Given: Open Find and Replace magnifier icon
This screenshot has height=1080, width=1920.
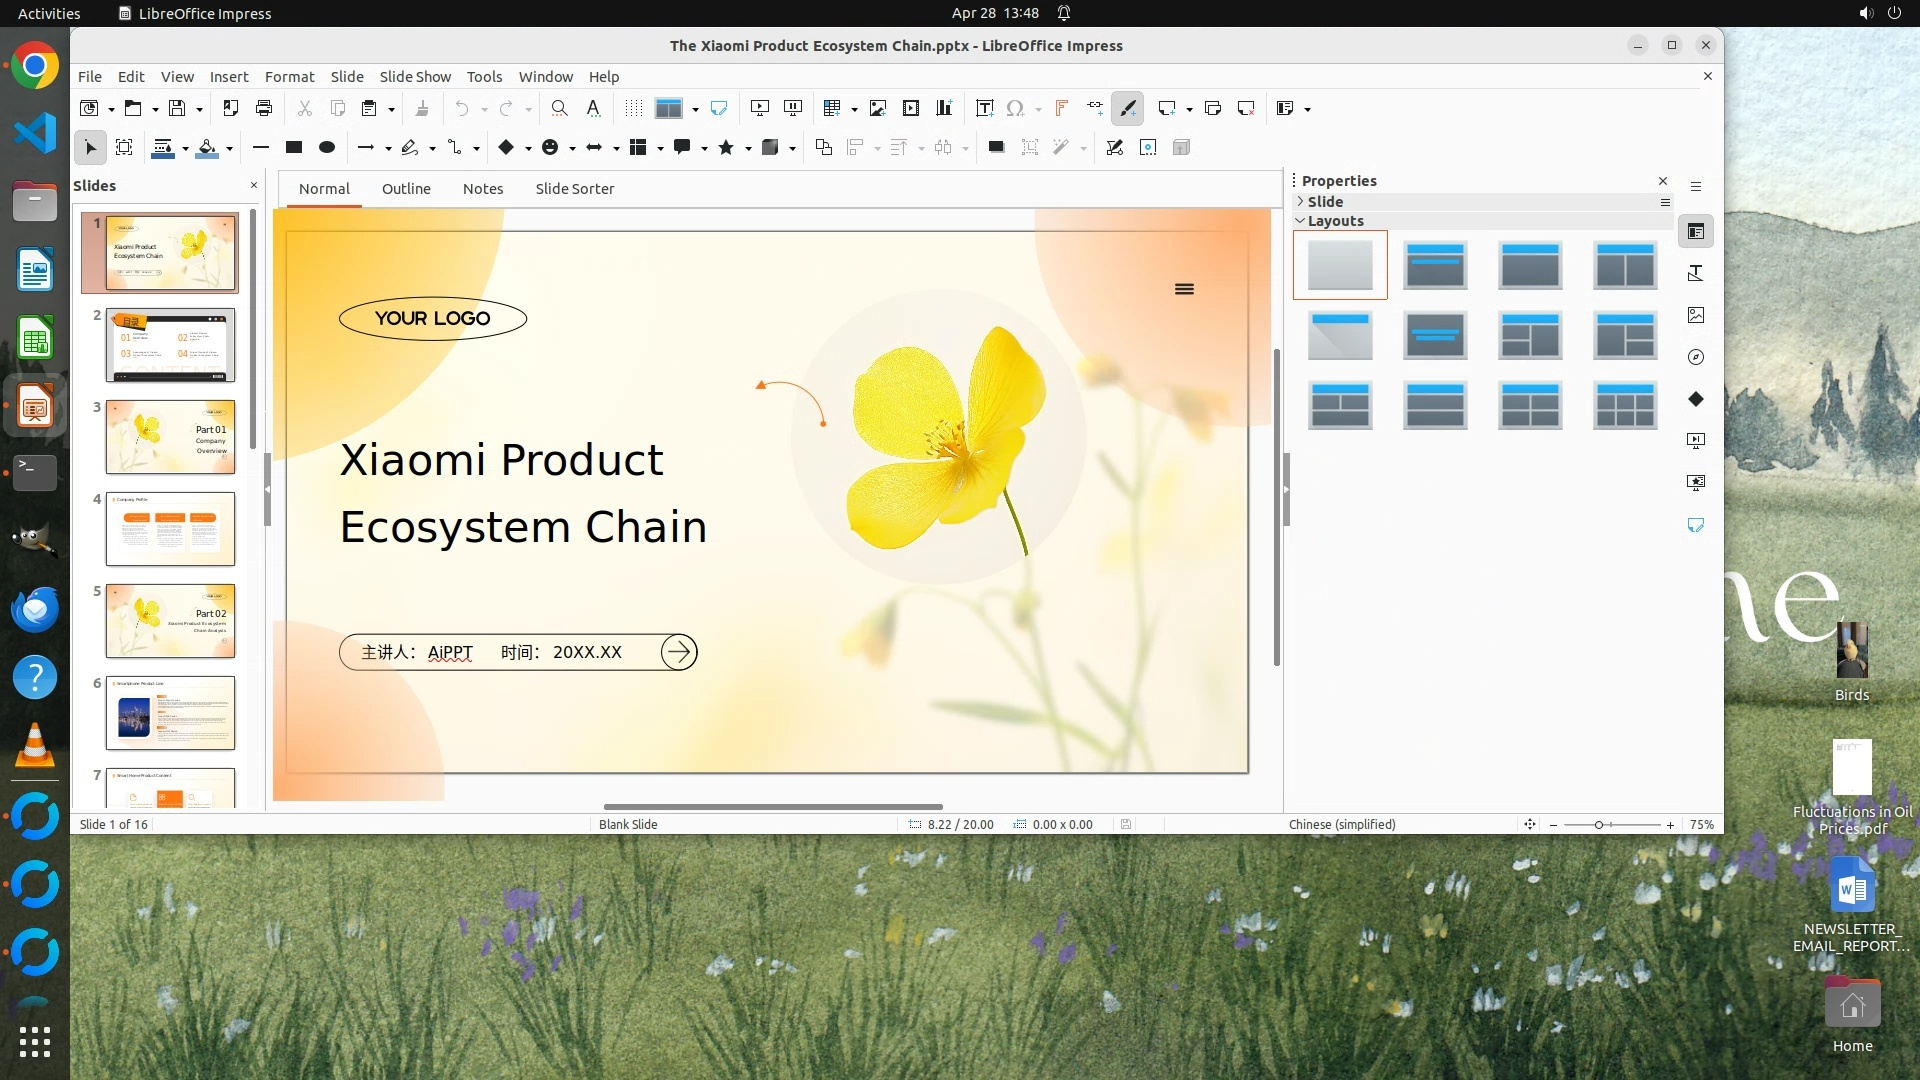Looking at the screenshot, I should click(x=560, y=108).
